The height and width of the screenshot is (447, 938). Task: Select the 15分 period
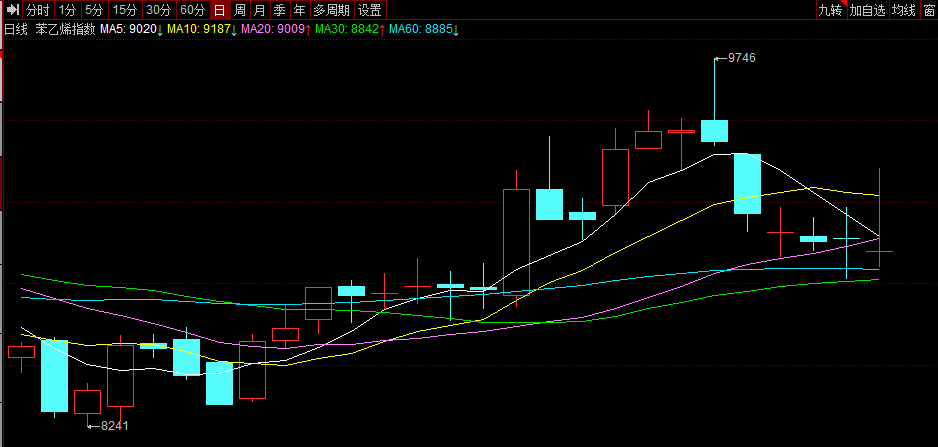click(124, 10)
